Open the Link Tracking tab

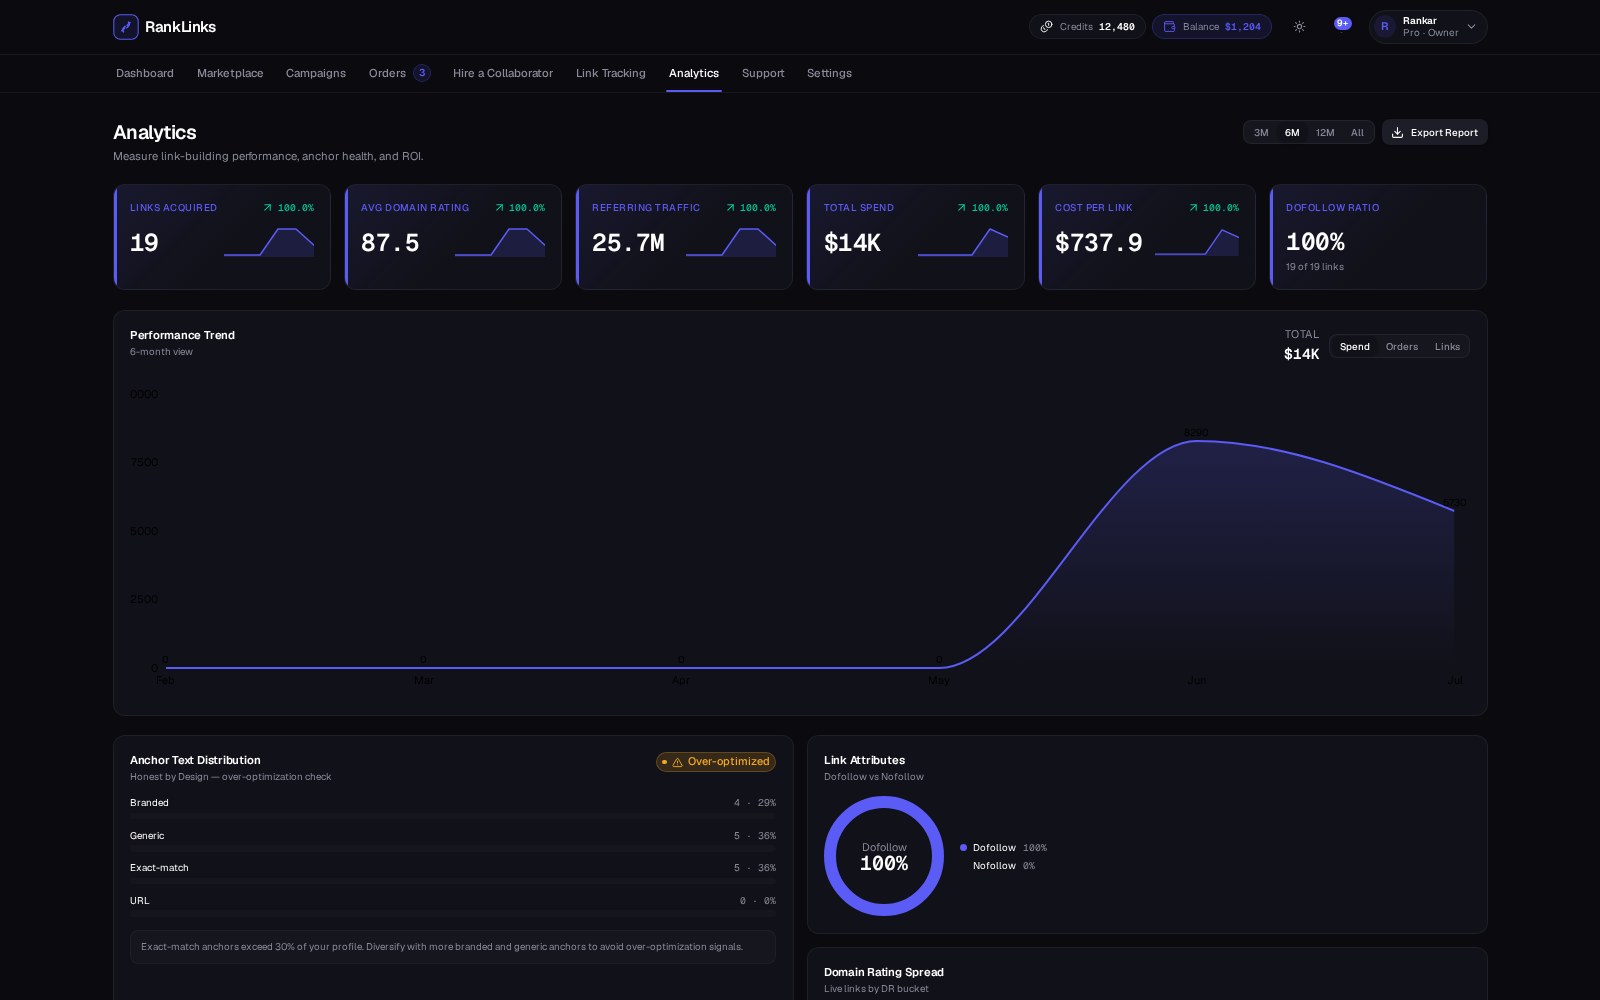coord(611,73)
